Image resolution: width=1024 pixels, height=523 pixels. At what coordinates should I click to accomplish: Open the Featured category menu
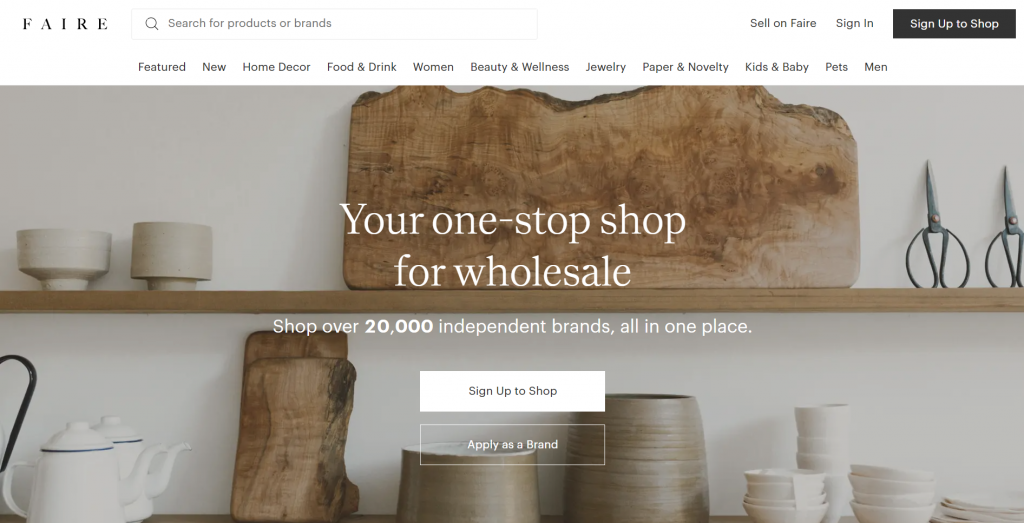click(162, 67)
